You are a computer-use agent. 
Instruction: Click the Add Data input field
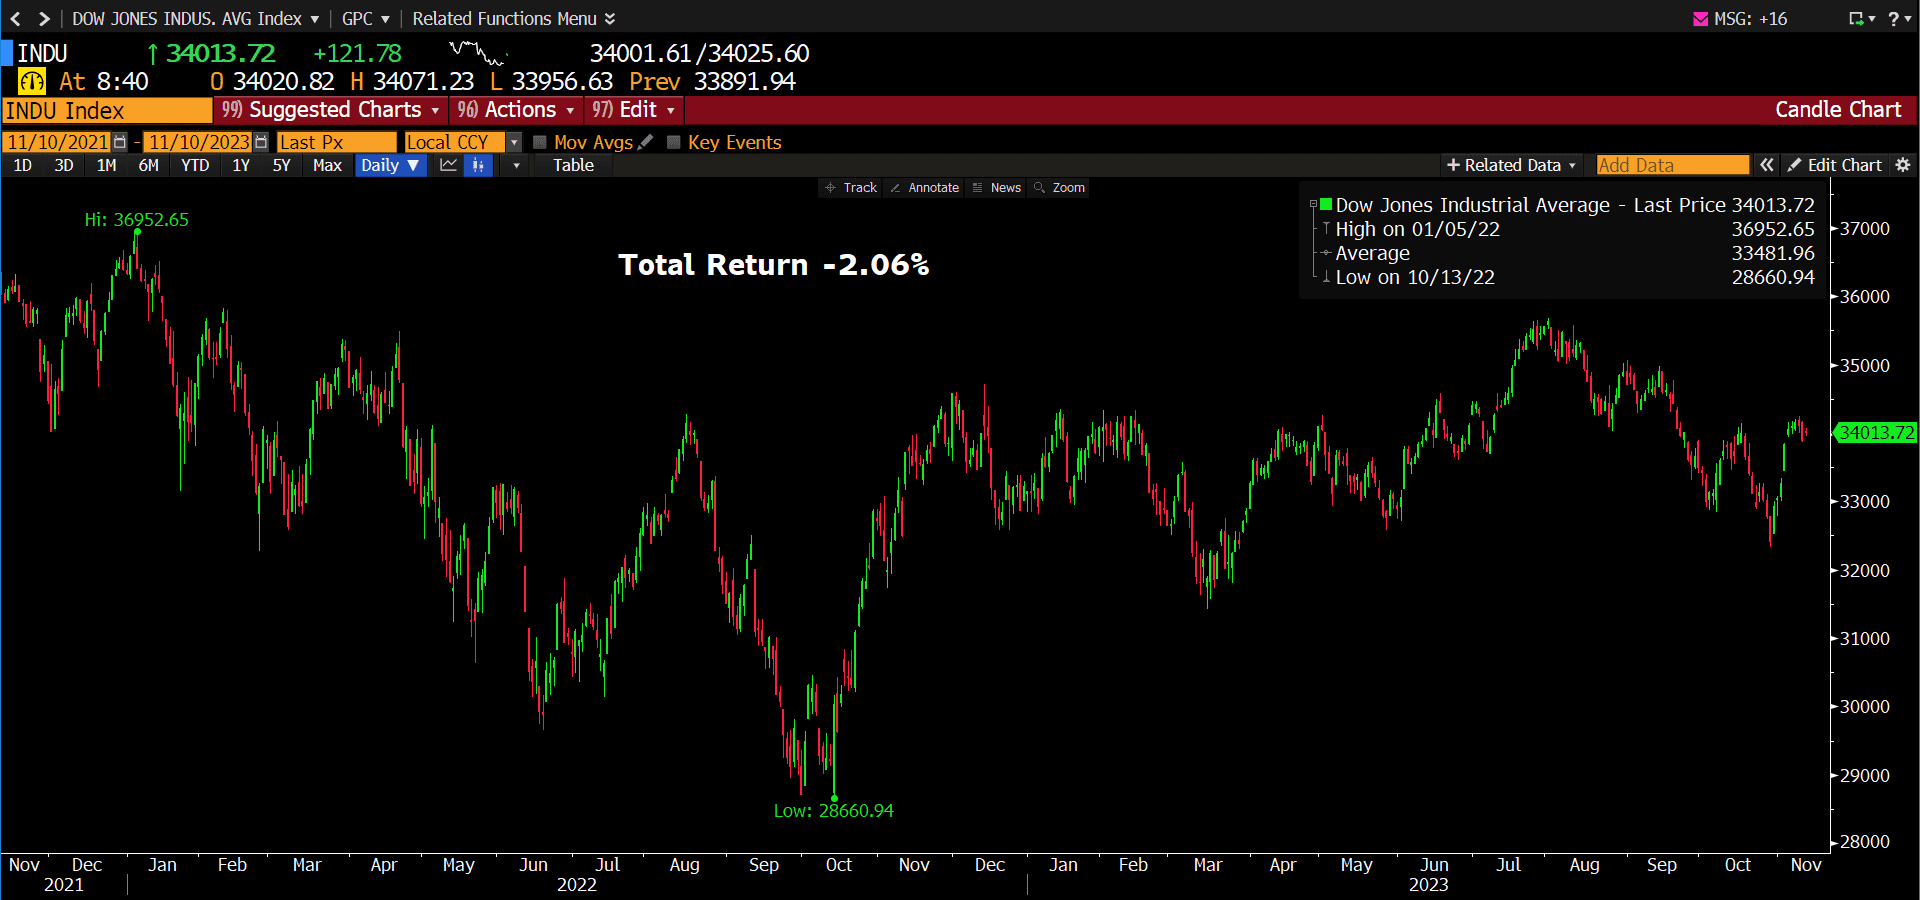click(x=1672, y=165)
